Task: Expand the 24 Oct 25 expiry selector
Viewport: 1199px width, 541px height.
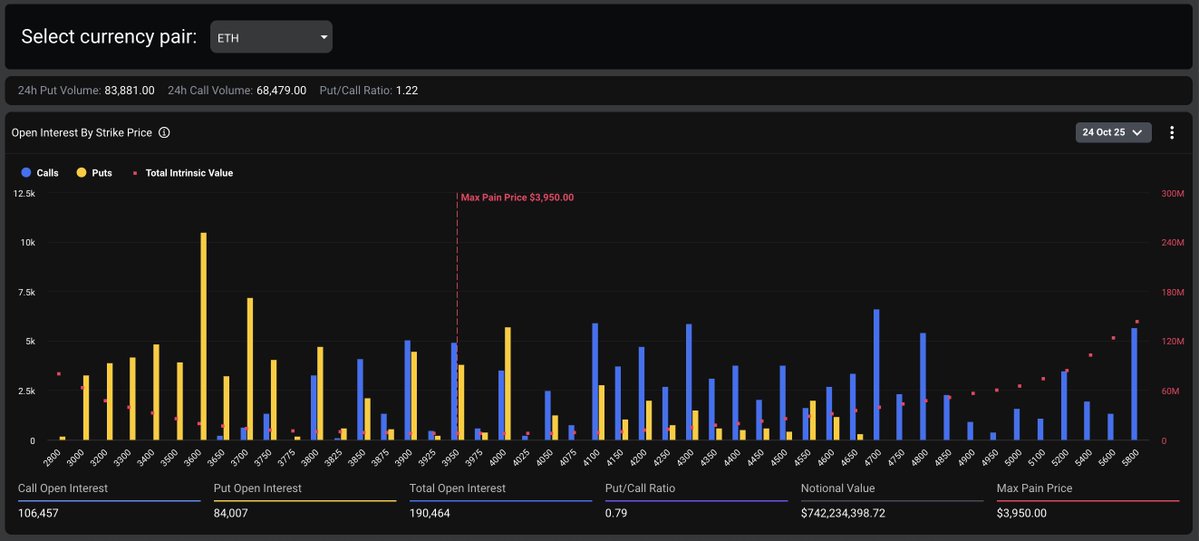Action: [x=1113, y=132]
